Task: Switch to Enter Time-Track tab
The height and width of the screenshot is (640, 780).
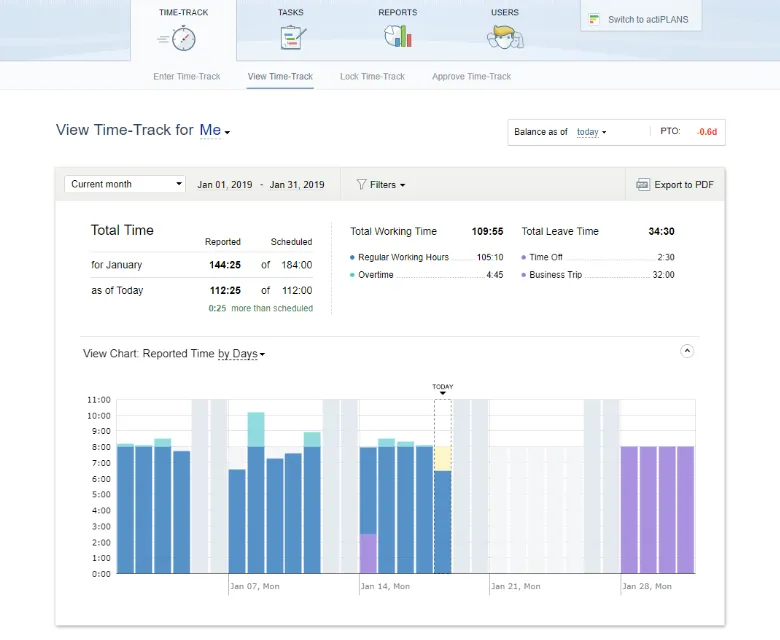Action: click(187, 77)
